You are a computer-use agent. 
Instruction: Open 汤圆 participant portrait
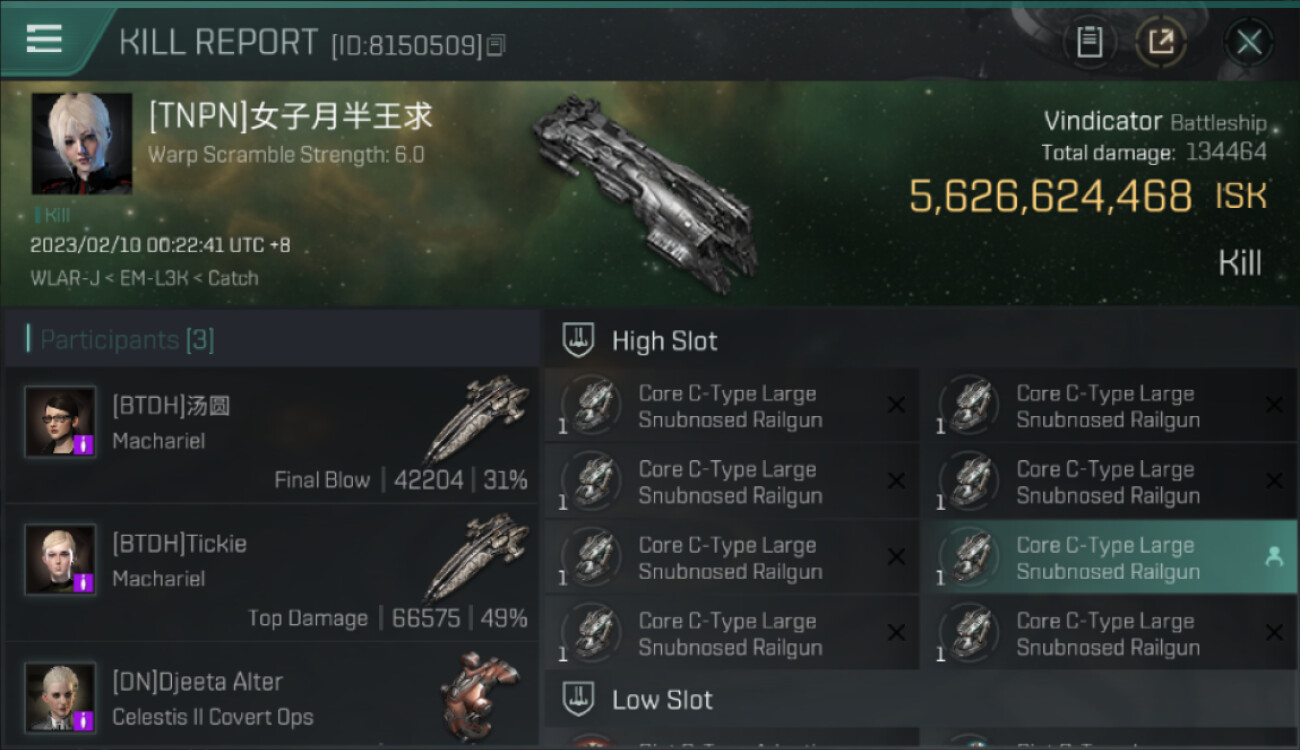pyautogui.click(x=61, y=422)
